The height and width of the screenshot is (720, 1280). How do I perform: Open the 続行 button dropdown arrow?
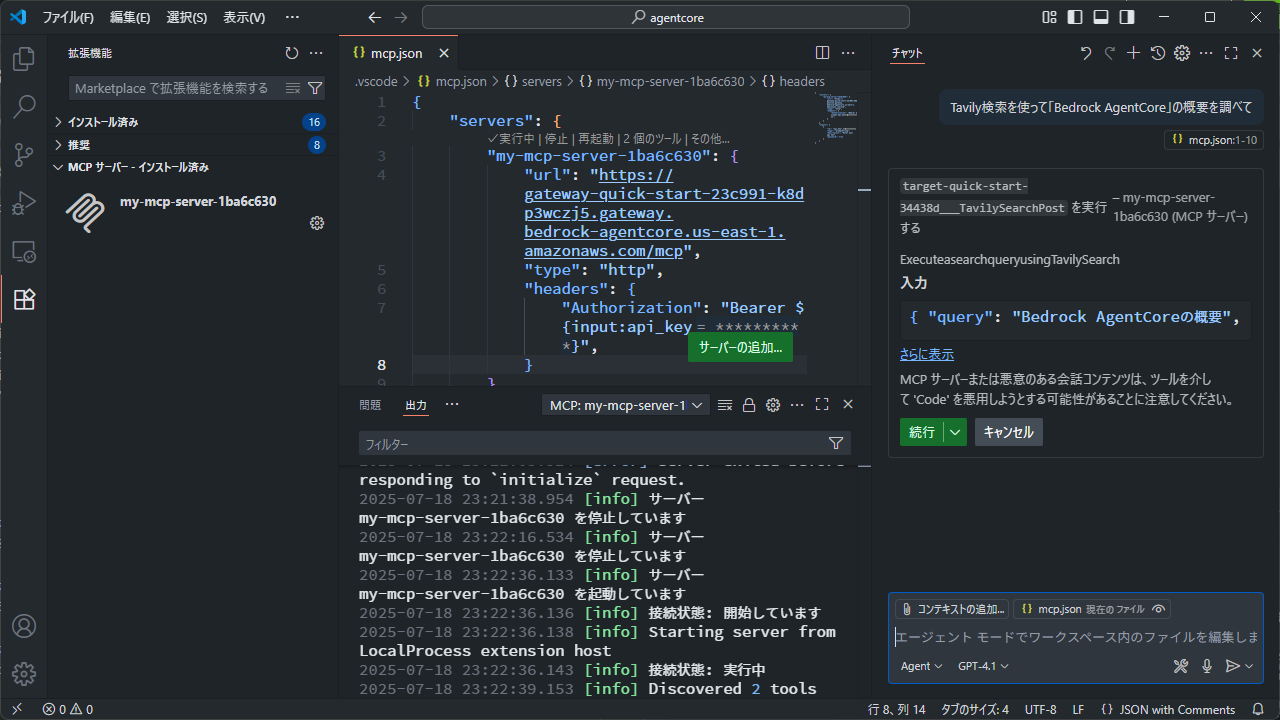pos(956,432)
